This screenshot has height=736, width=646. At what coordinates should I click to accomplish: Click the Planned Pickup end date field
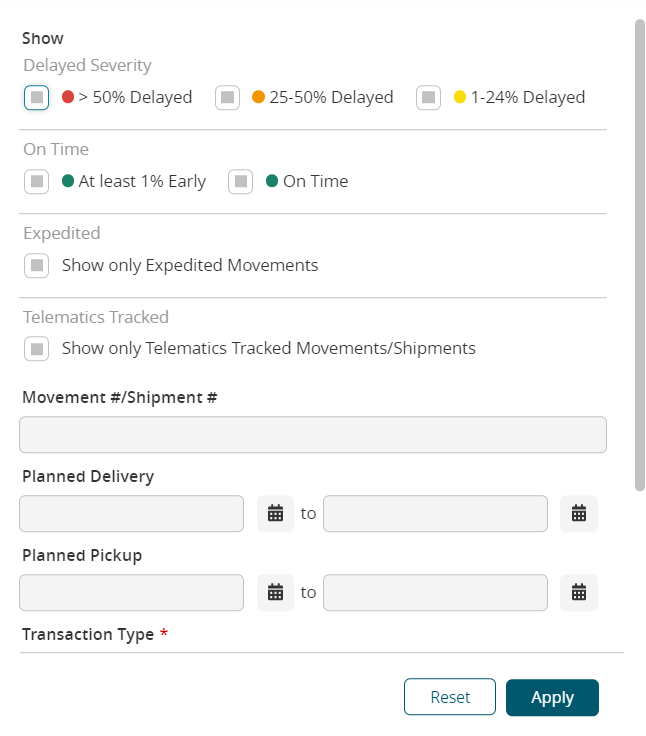pyautogui.click(x=435, y=592)
